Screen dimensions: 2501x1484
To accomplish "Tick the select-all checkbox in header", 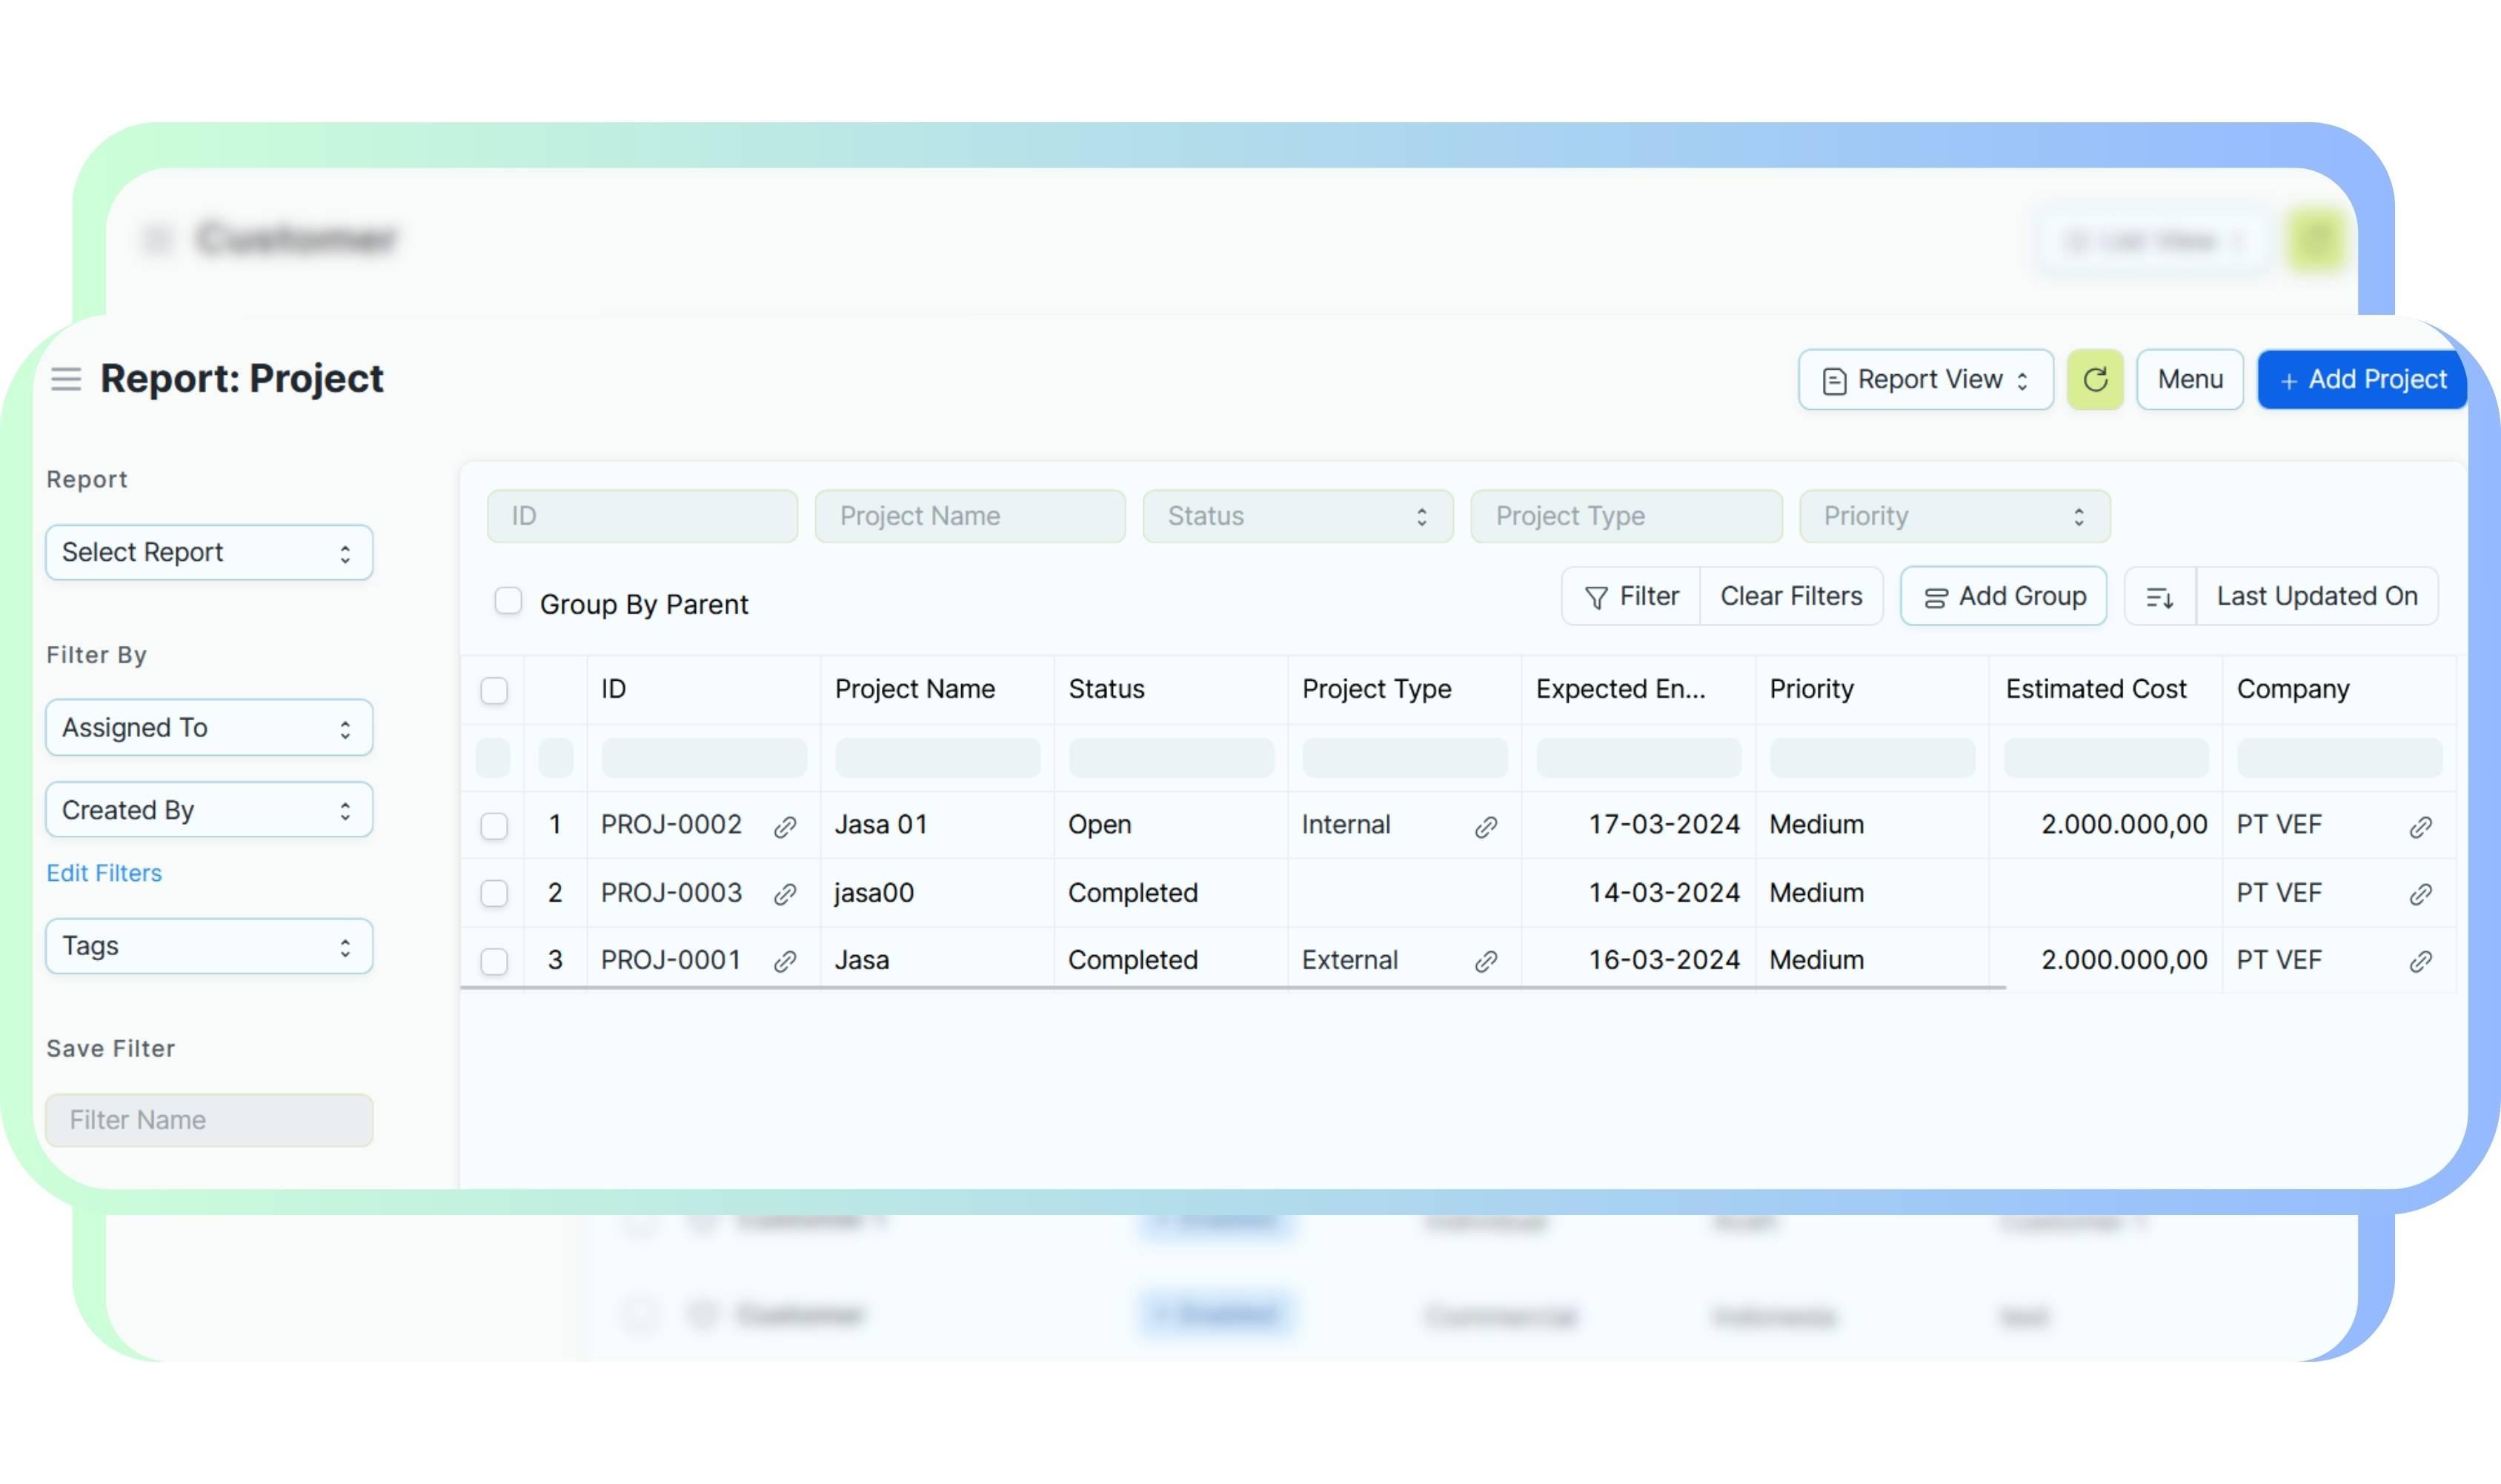I will [494, 691].
